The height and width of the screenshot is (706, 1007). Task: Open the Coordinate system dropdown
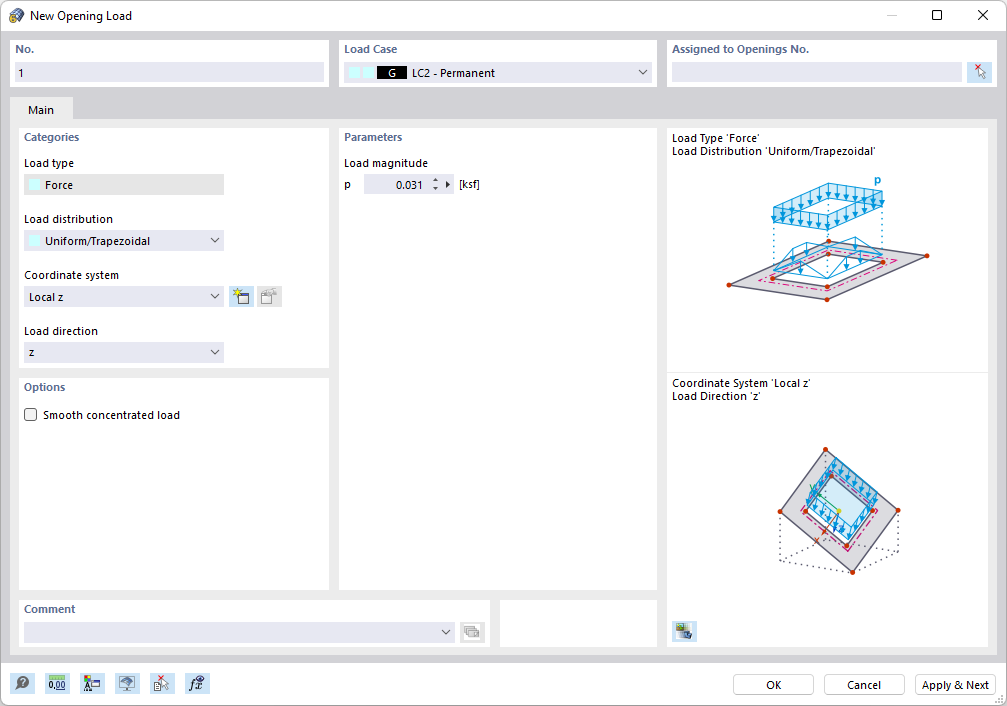(214, 296)
